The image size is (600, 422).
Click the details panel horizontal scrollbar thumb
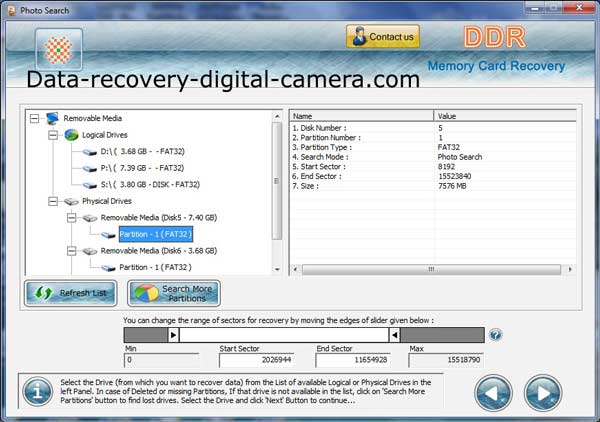point(431,269)
